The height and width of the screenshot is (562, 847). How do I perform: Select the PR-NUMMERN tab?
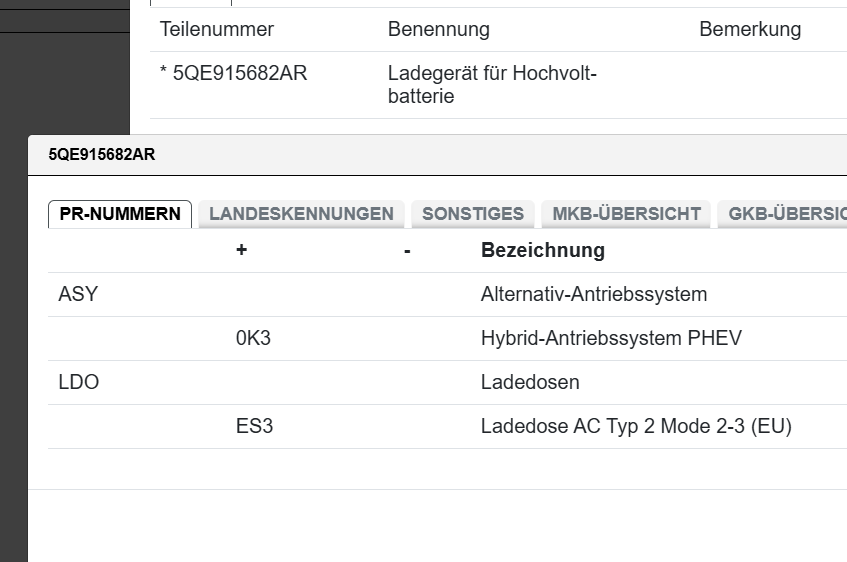point(120,214)
